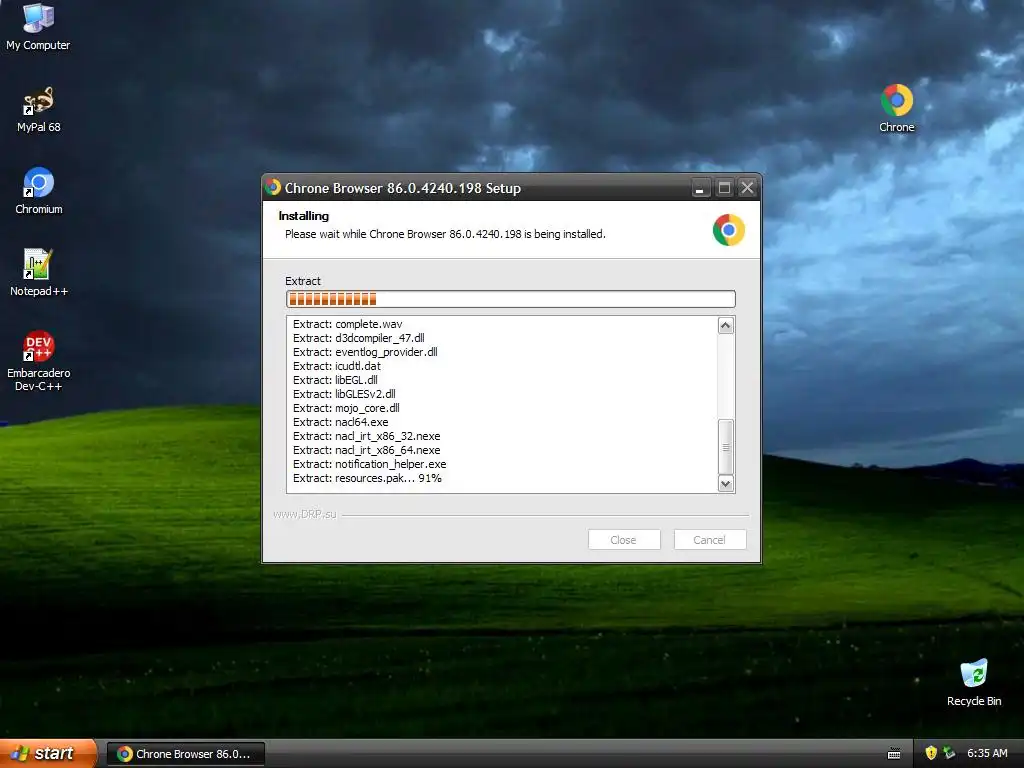The width and height of the screenshot is (1024, 768).
Task: Click the network connection tray icon
Action: click(x=949, y=753)
